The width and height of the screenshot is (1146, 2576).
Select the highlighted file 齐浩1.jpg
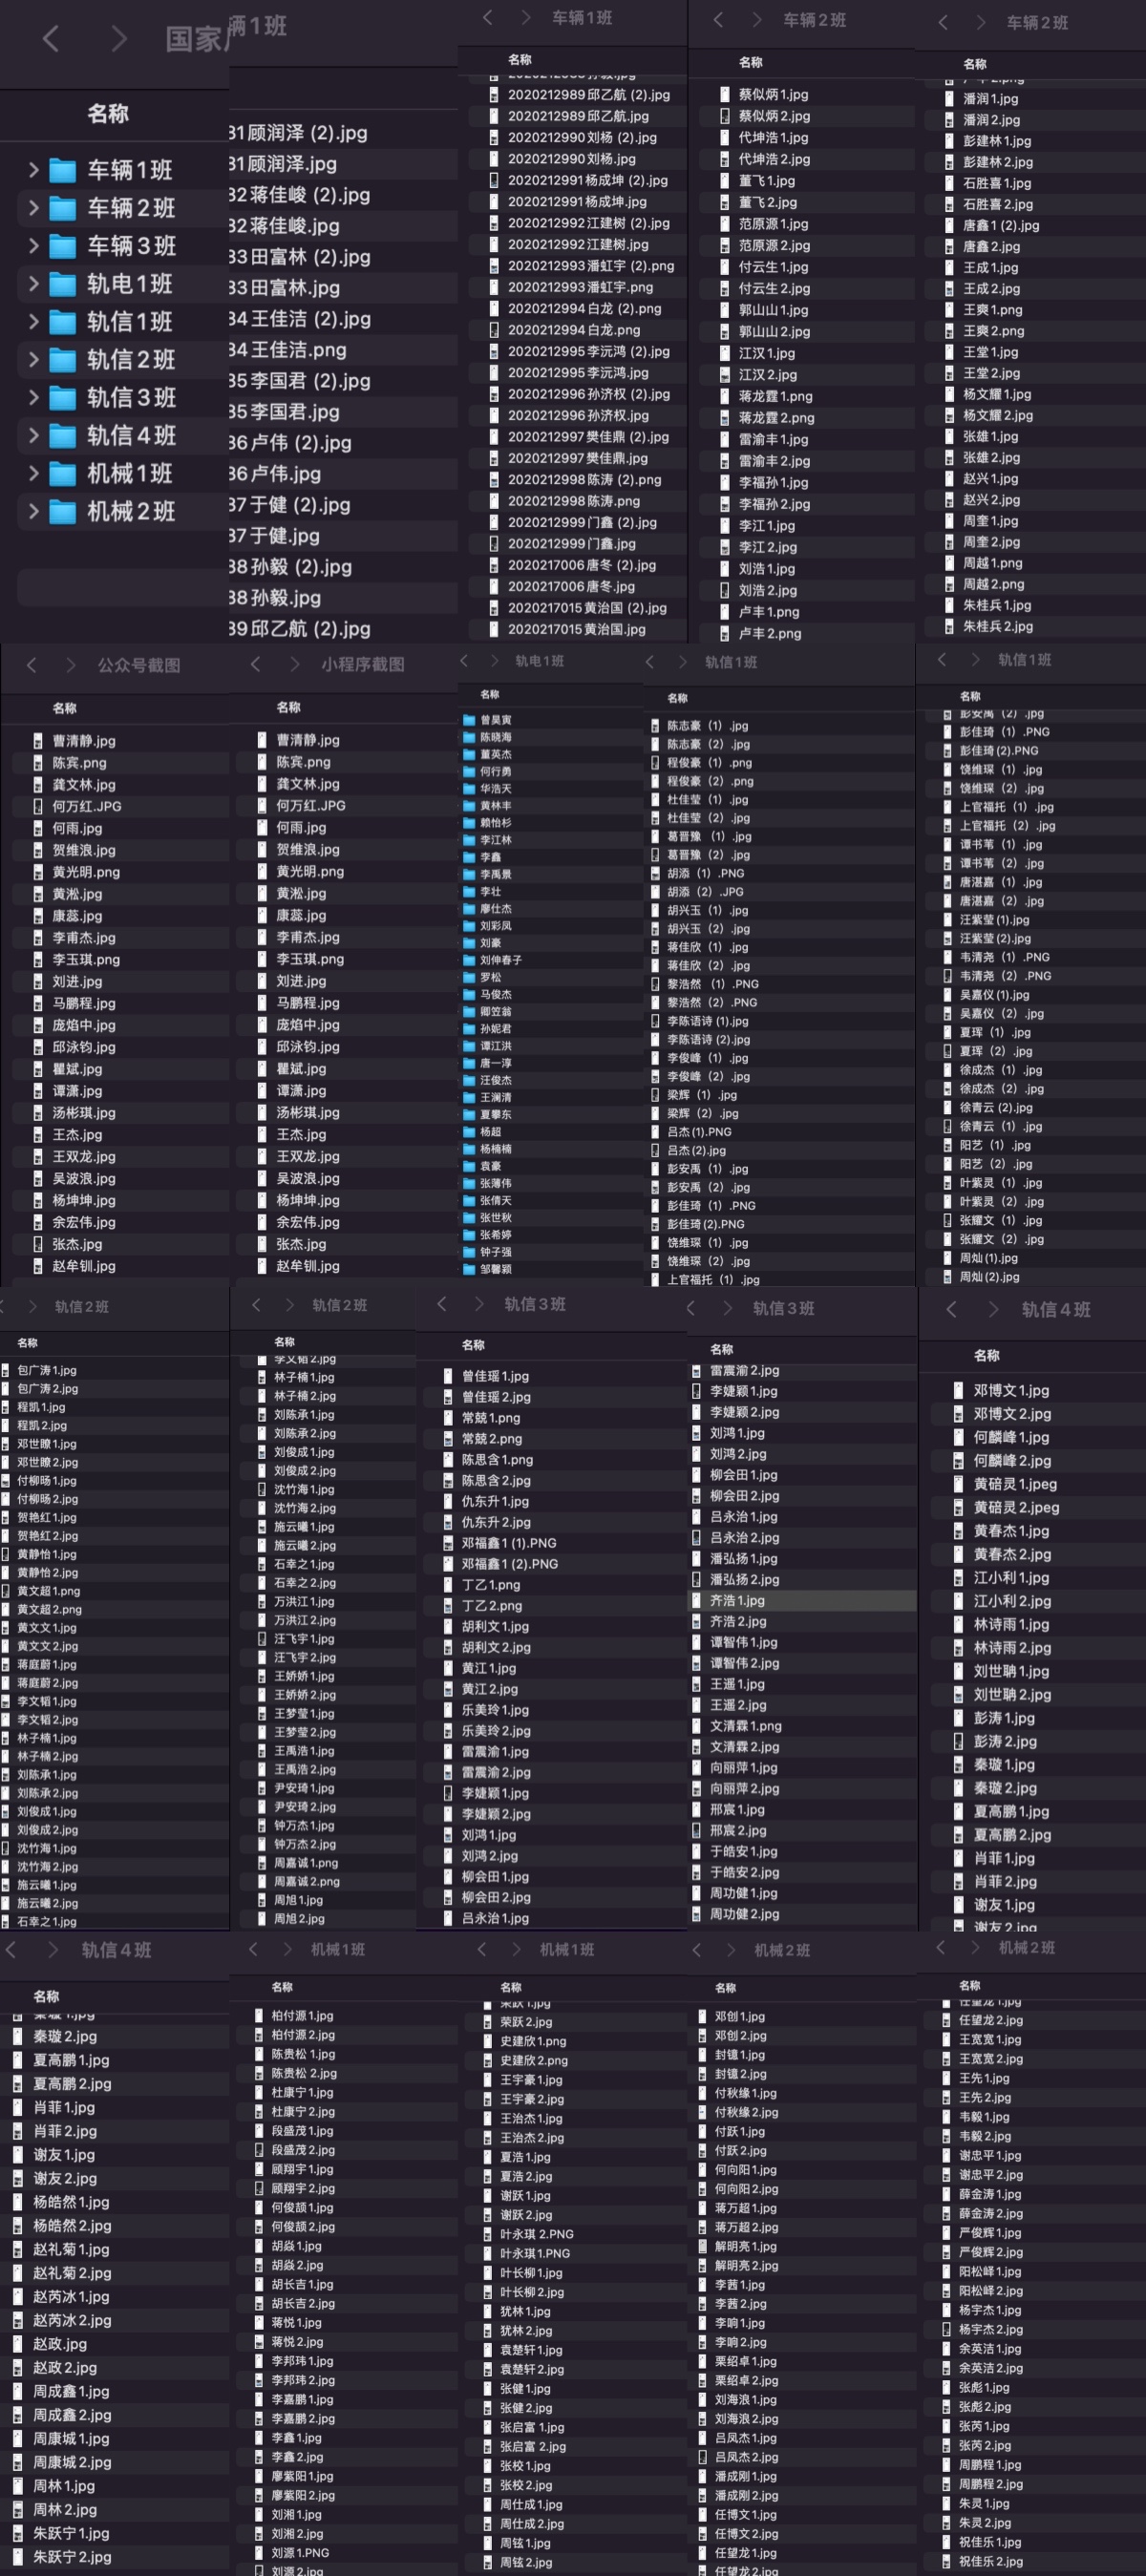tap(737, 1602)
